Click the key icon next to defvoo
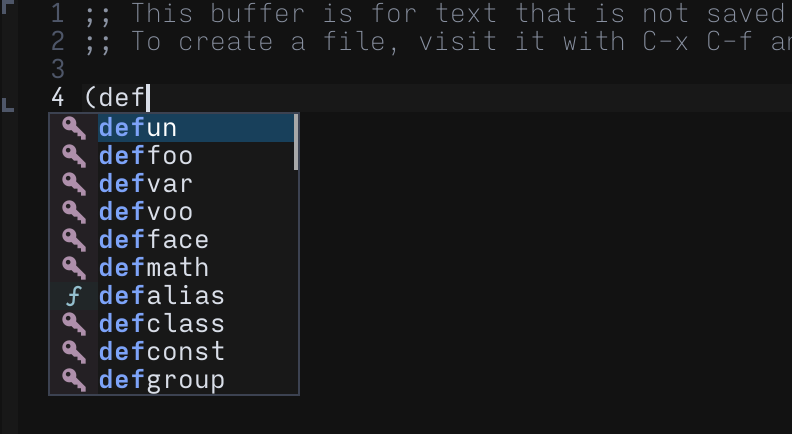The image size is (792, 434). click(74, 212)
